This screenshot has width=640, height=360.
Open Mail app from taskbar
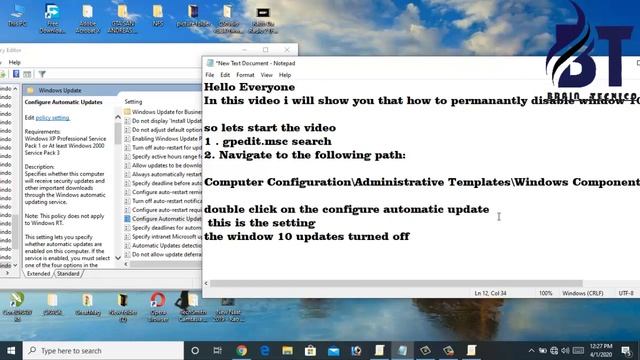tap(333, 351)
